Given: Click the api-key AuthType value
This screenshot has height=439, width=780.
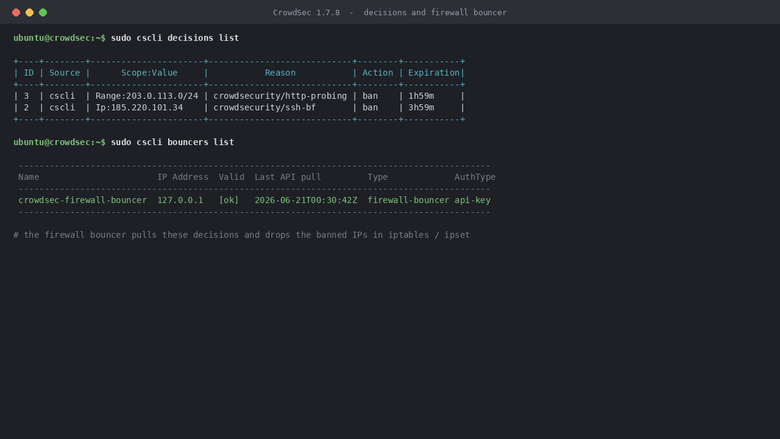Looking at the screenshot, I should click(x=473, y=200).
